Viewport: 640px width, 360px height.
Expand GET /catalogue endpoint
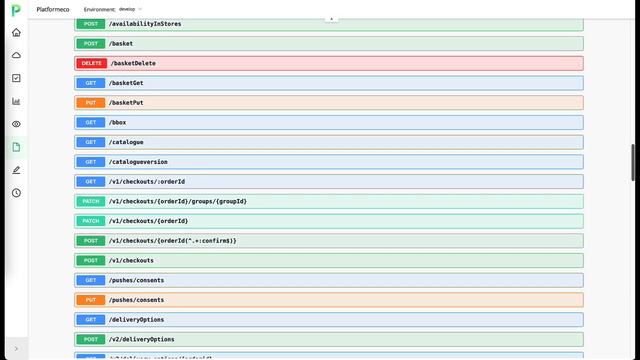pos(329,142)
